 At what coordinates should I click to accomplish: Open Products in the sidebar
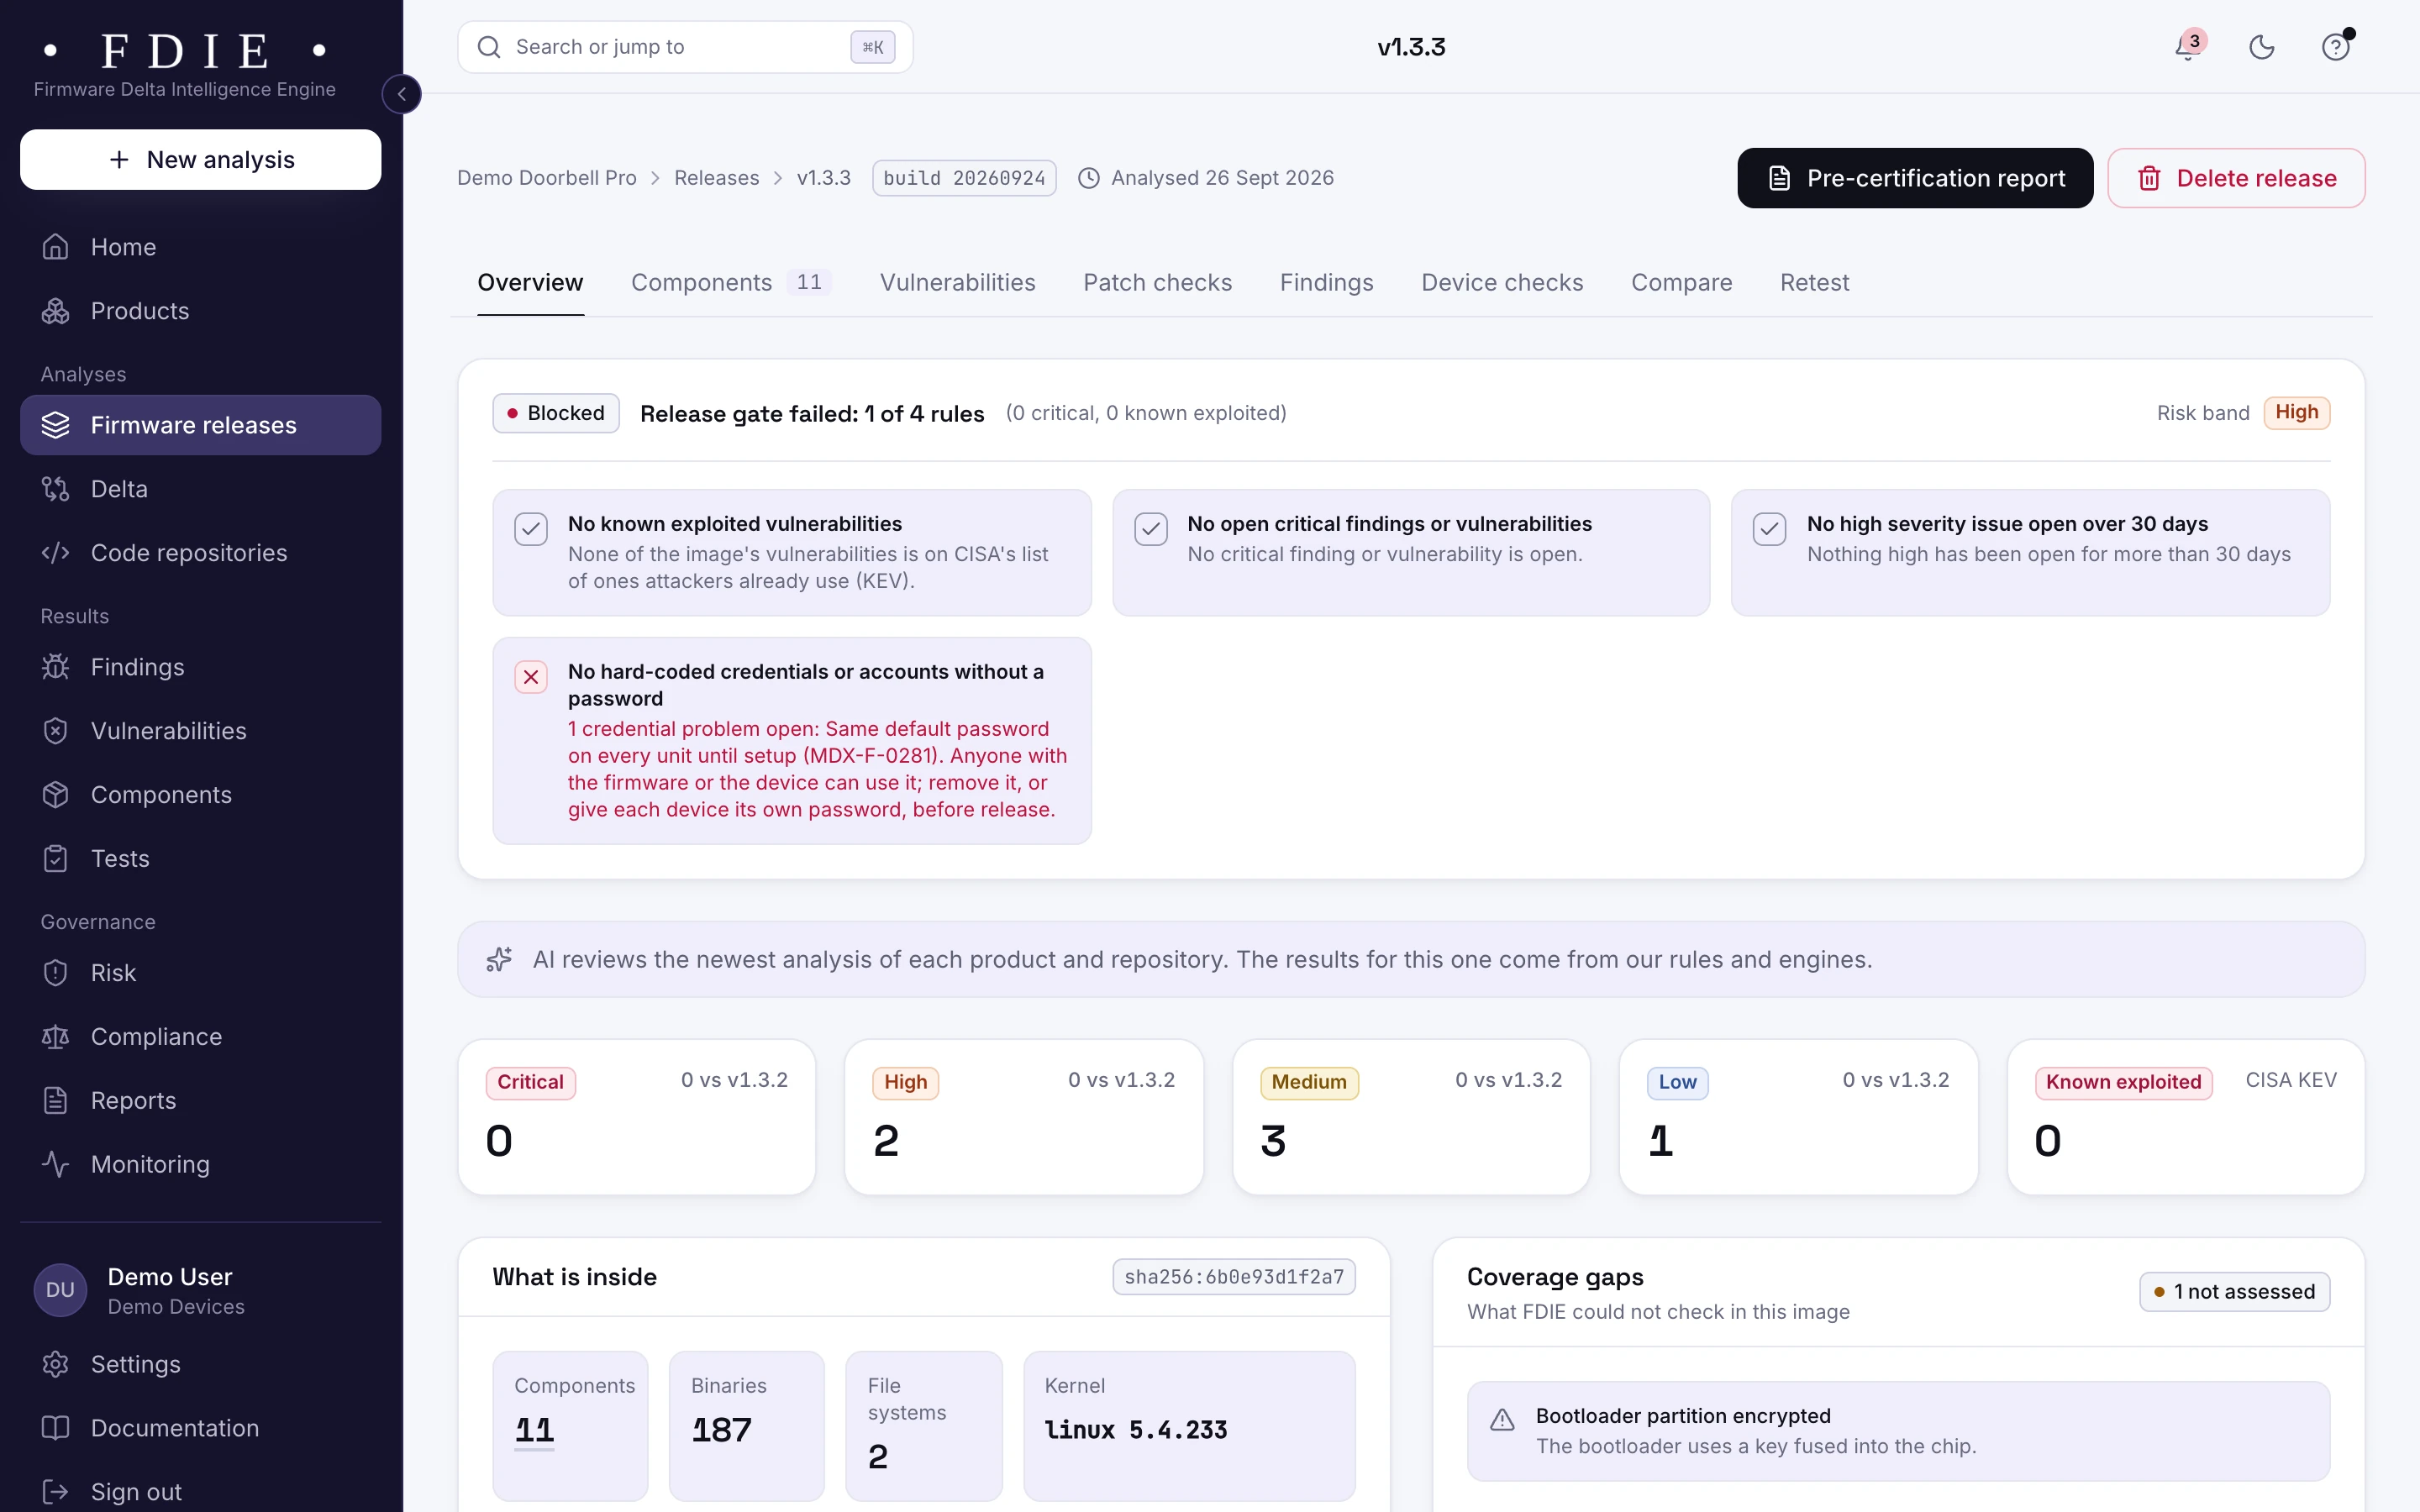[201, 311]
